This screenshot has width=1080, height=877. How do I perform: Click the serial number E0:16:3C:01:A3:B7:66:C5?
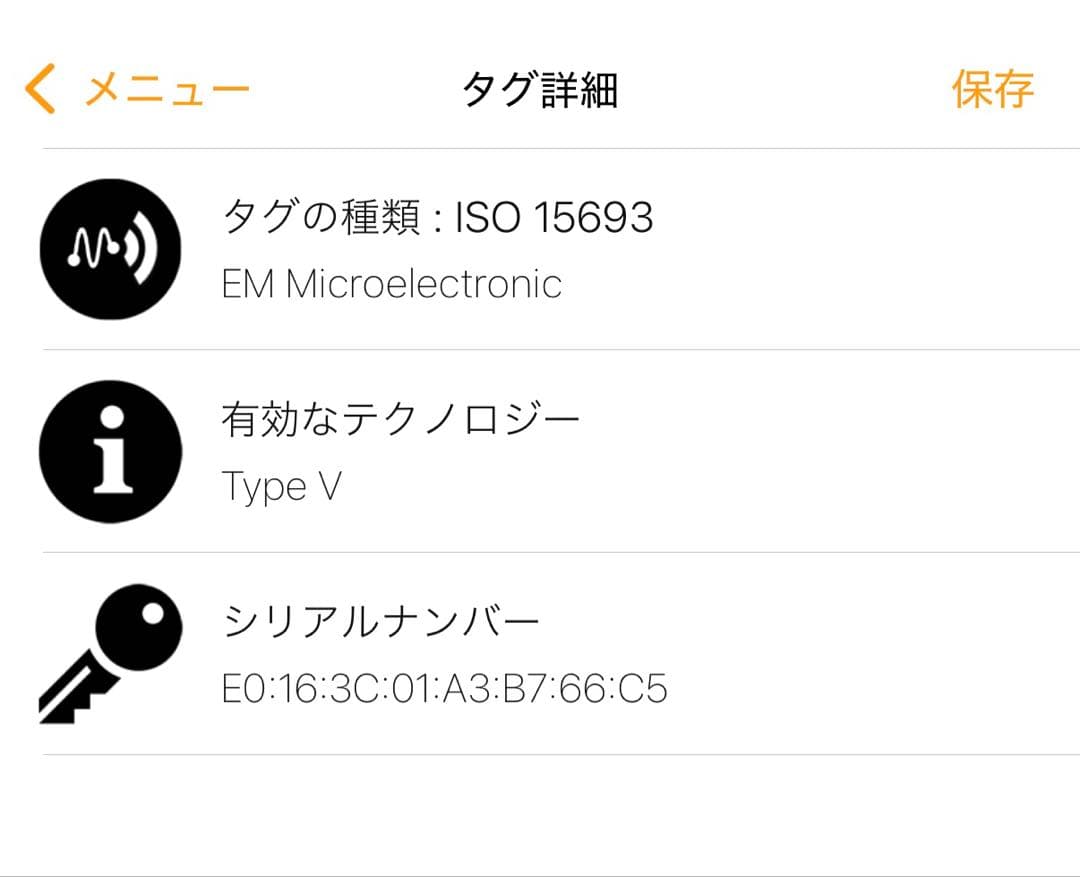(443, 688)
